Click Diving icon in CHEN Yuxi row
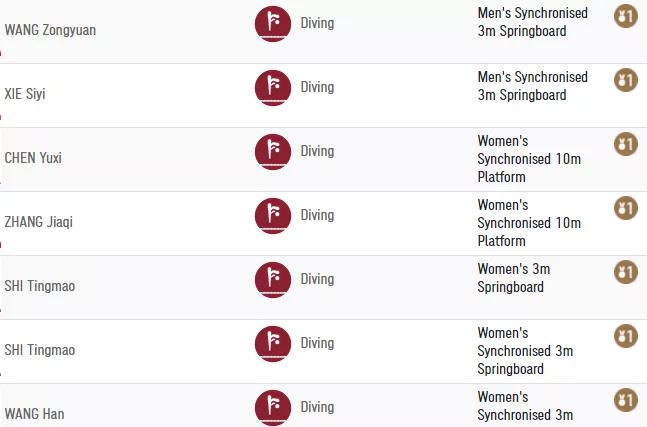This screenshot has height=427, width=647. 273,152
